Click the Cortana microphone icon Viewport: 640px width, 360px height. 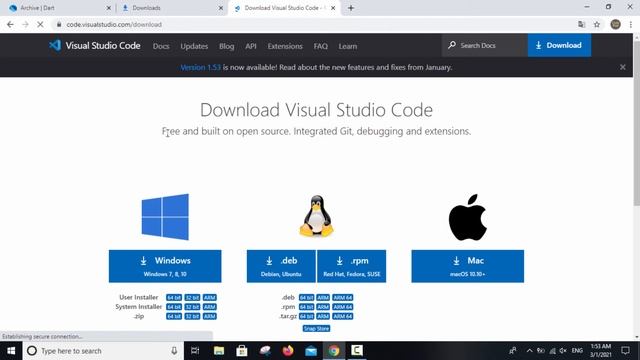(174, 351)
